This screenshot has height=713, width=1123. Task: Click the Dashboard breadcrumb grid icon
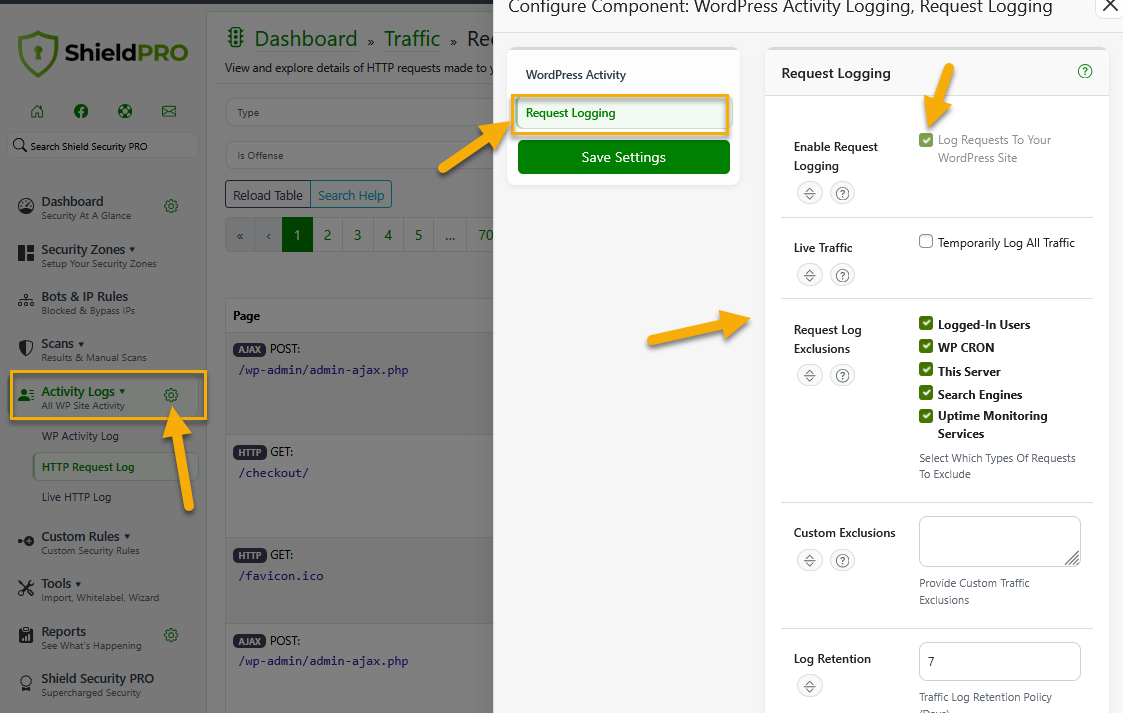click(x=236, y=37)
